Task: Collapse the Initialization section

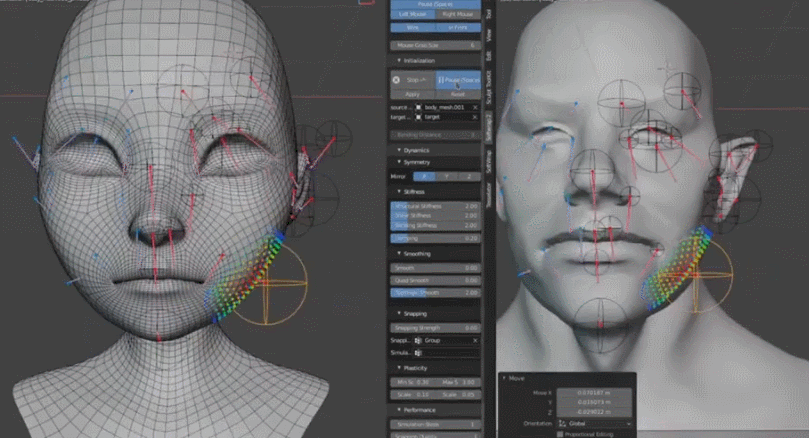Action: (x=399, y=61)
